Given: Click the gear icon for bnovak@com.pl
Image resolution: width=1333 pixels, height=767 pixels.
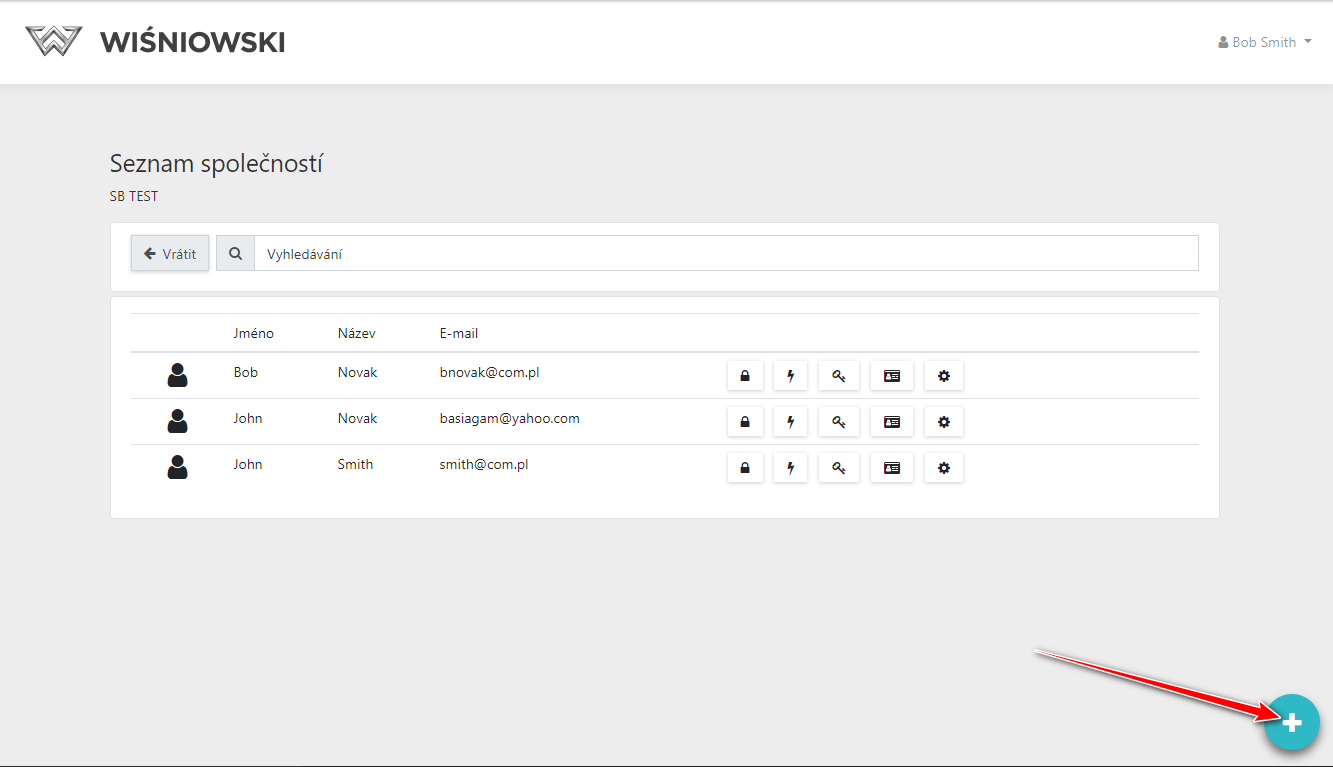Looking at the screenshot, I should (943, 376).
